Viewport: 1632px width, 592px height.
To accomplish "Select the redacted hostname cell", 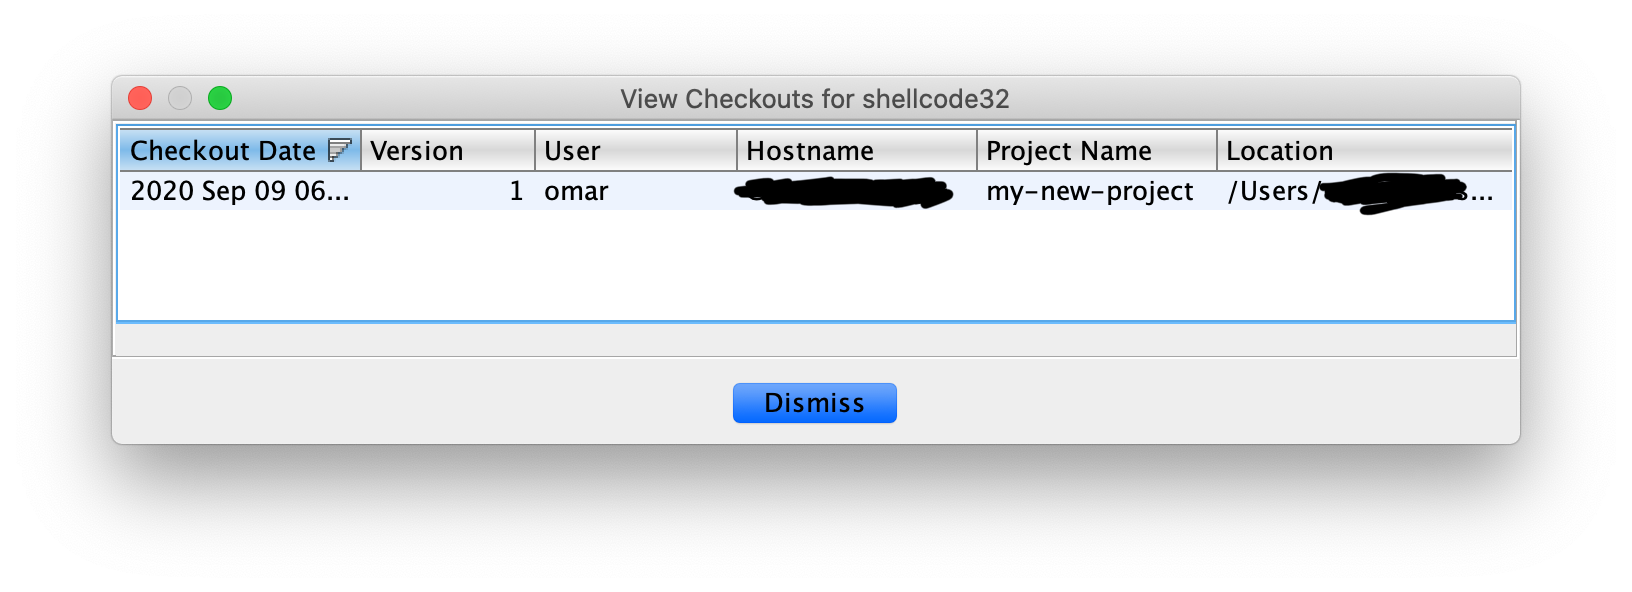I will click(x=857, y=191).
